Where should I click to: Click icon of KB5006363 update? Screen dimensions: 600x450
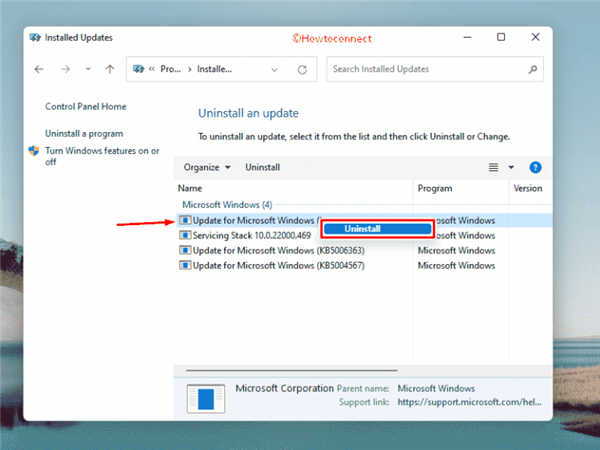click(x=185, y=251)
